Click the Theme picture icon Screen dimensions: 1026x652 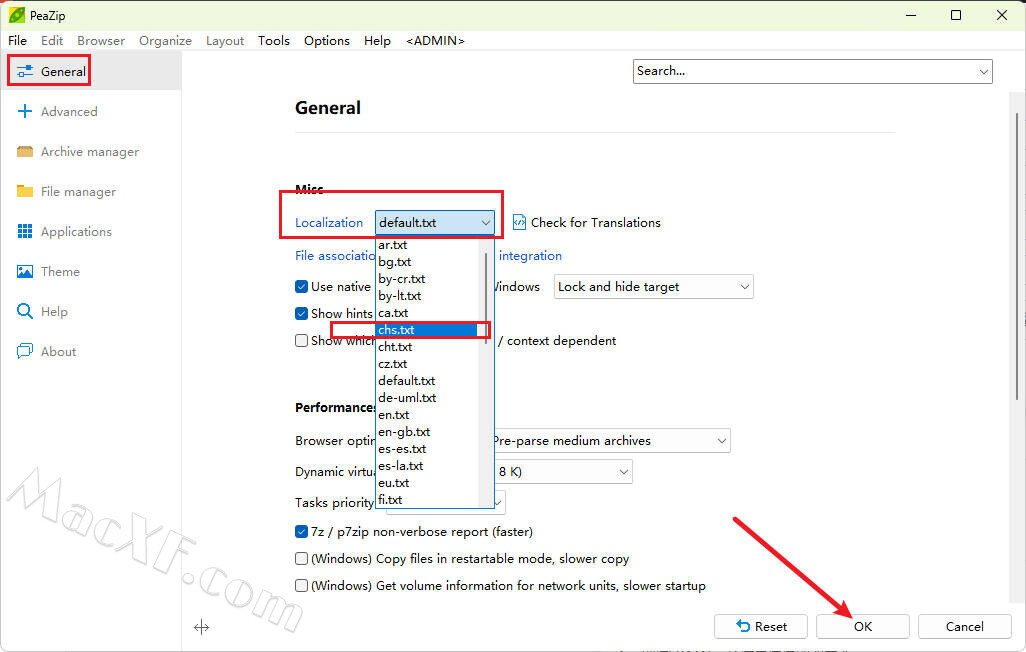pyautogui.click(x=25, y=271)
